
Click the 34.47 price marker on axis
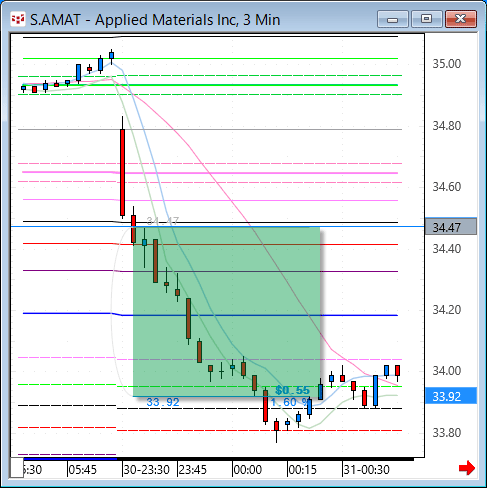click(x=451, y=227)
